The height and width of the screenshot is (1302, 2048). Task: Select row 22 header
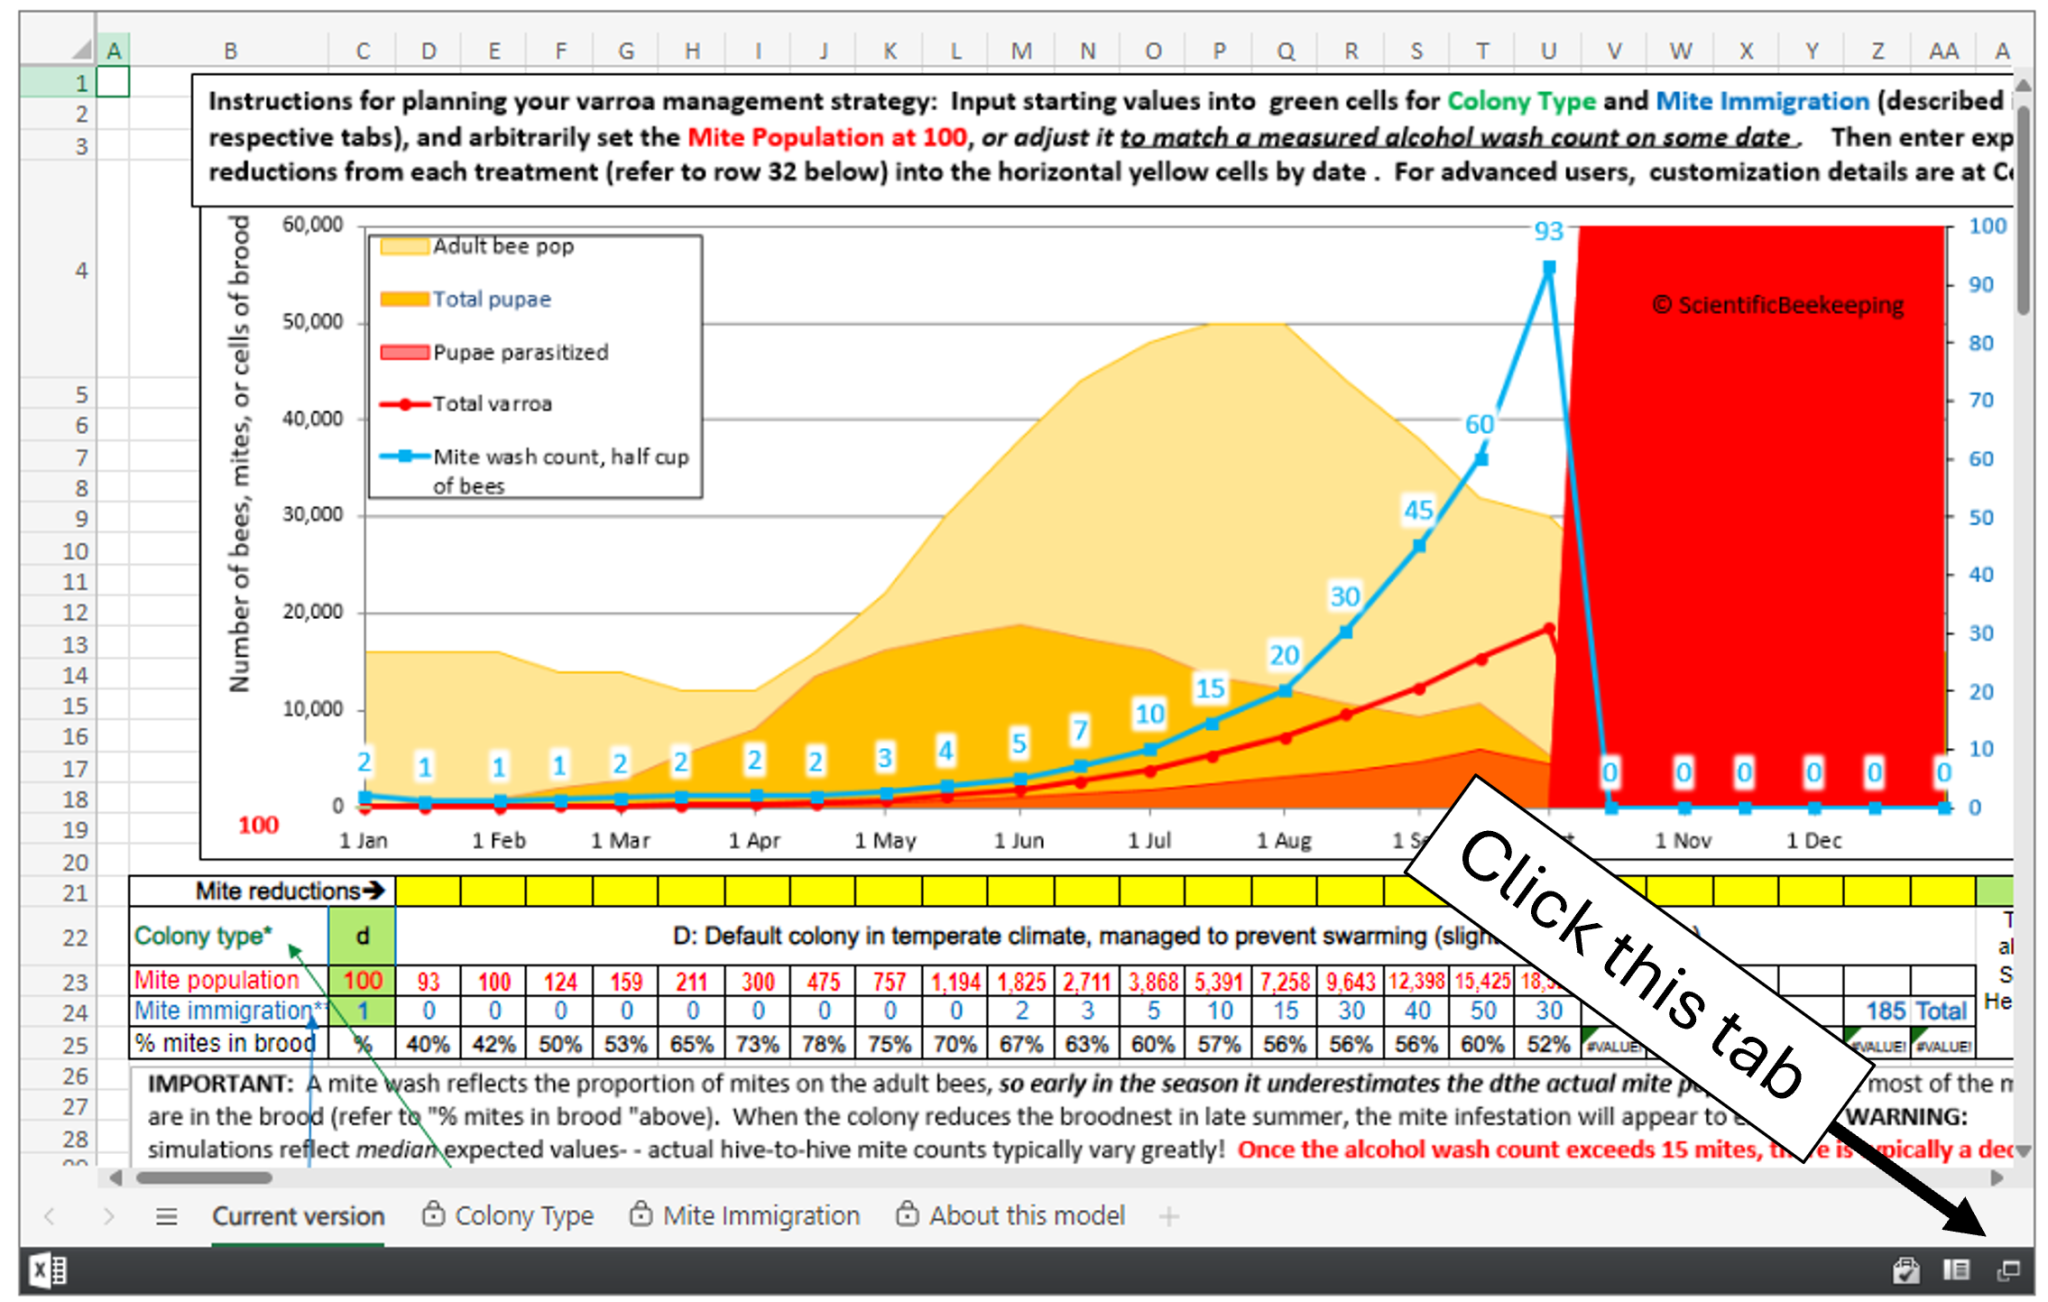click(x=75, y=938)
